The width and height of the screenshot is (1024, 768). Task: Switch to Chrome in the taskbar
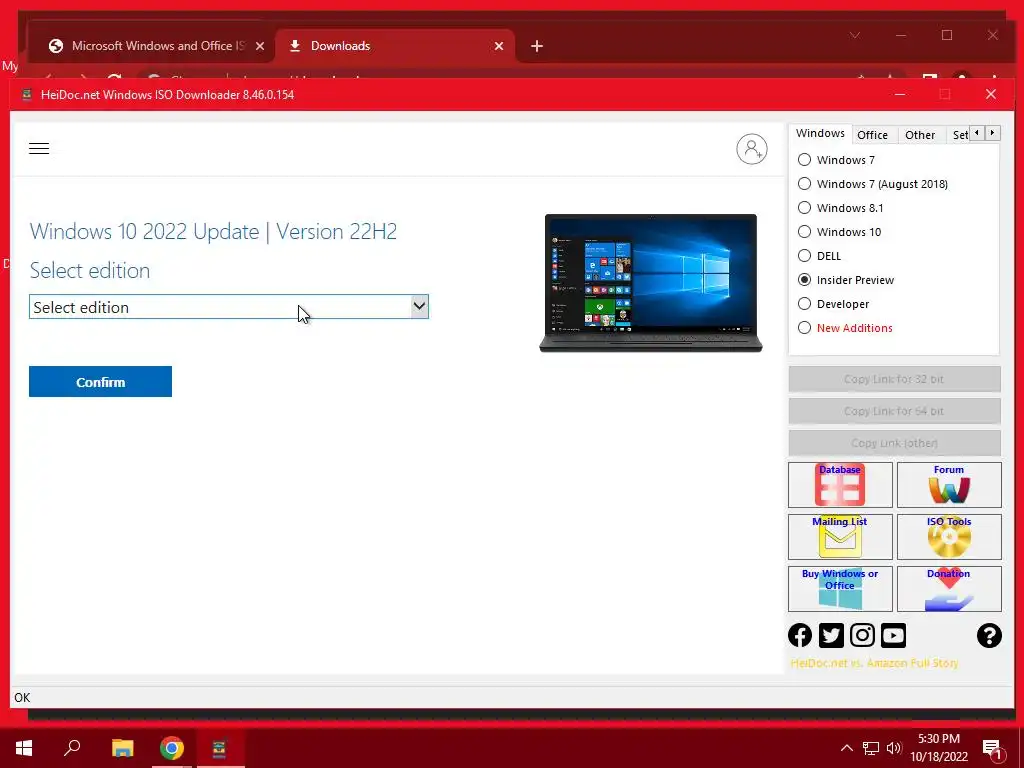click(x=172, y=748)
